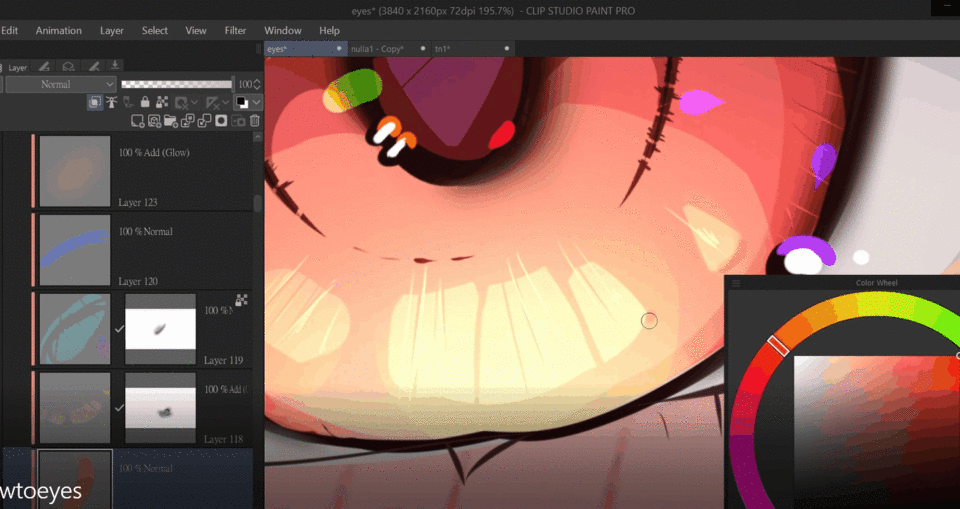The width and height of the screenshot is (960, 509).
Task: Open the Help menu
Action: coord(329,31)
